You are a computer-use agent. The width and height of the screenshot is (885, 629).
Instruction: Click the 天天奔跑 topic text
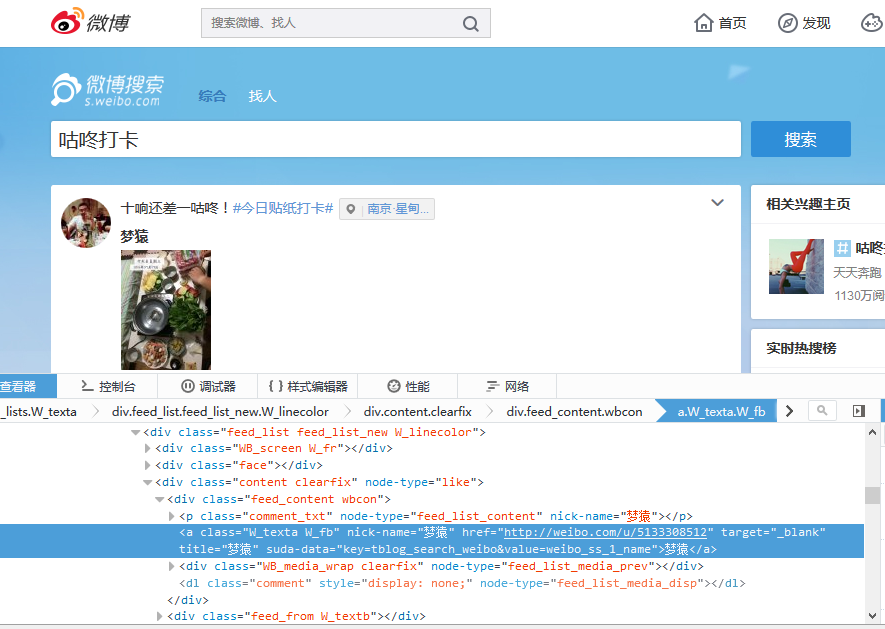tap(857, 273)
